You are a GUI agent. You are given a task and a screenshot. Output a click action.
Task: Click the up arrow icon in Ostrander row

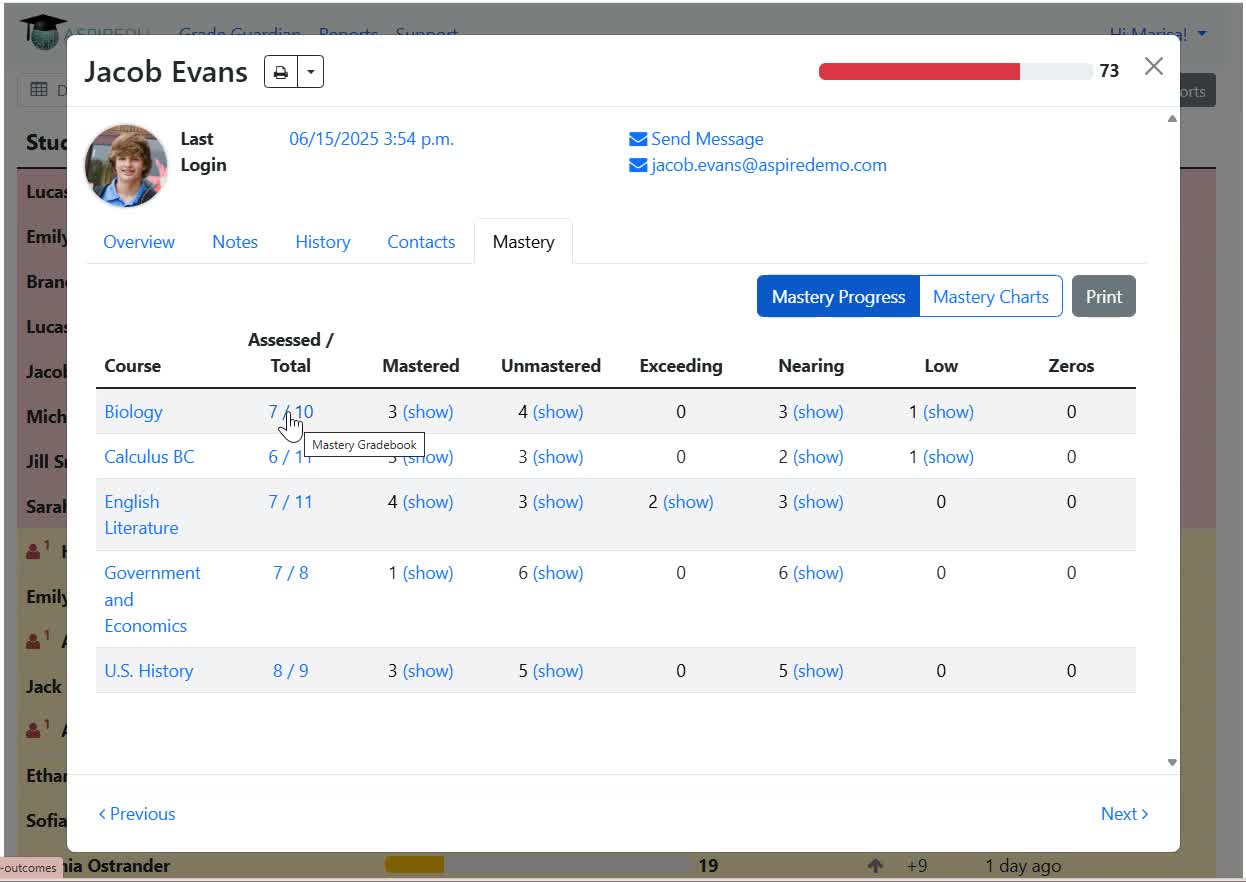coord(875,866)
